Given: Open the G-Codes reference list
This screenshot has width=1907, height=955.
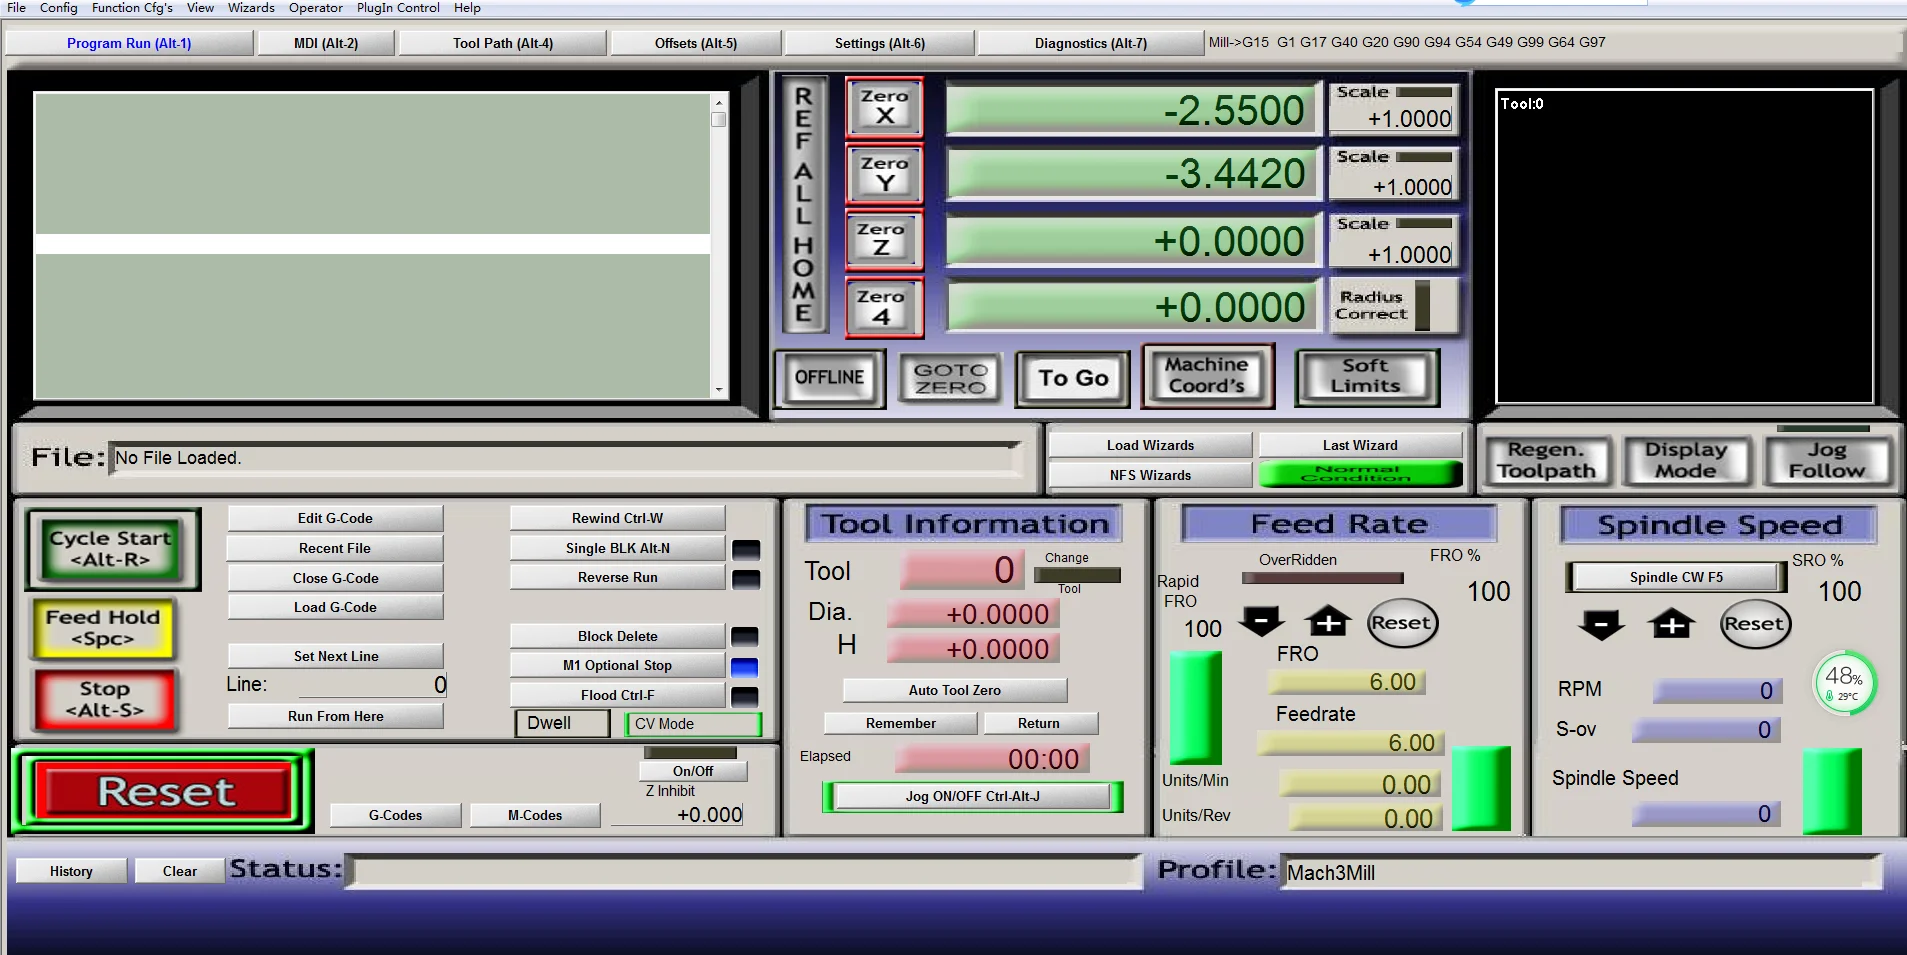Looking at the screenshot, I should 395,815.
